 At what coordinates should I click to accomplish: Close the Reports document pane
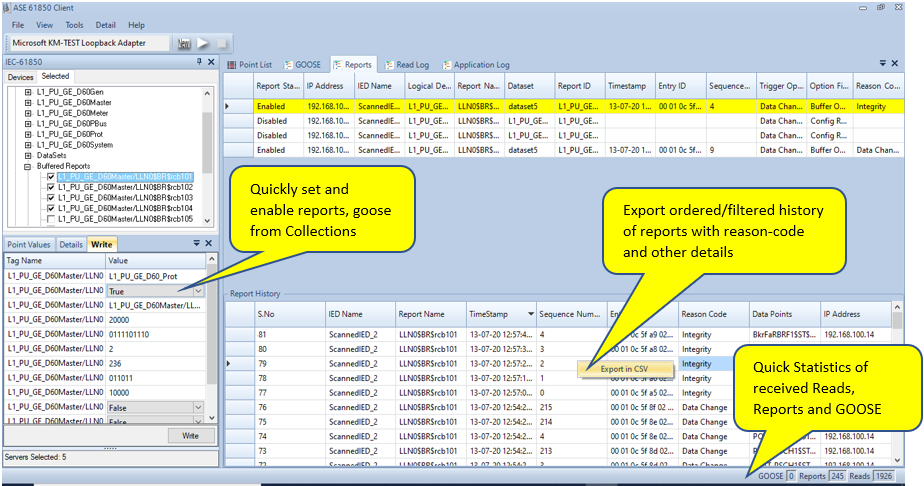point(895,63)
